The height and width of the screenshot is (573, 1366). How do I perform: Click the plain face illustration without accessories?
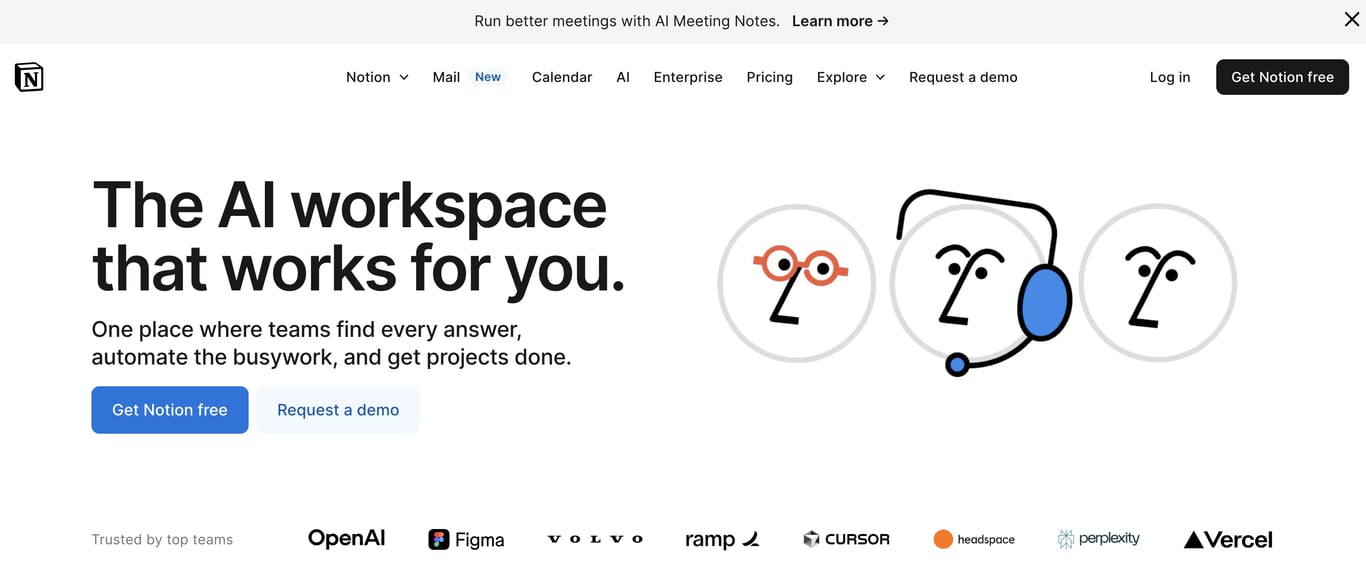tap(1158, 283)
